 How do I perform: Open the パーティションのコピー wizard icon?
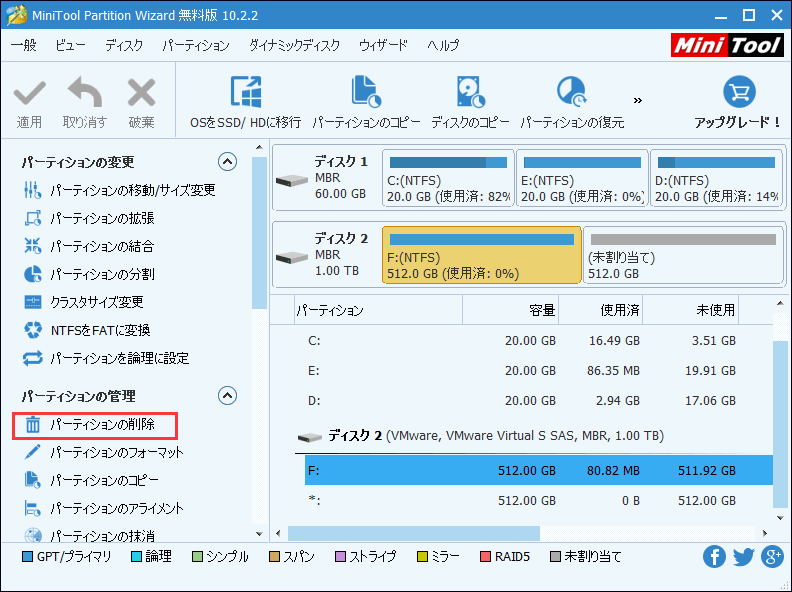click(x=366, y=92)
